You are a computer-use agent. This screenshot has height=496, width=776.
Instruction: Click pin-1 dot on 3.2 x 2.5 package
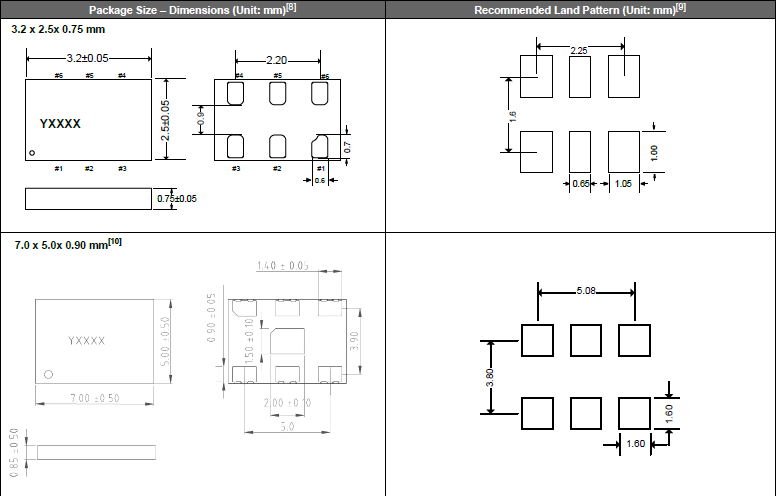coord(32,153)
